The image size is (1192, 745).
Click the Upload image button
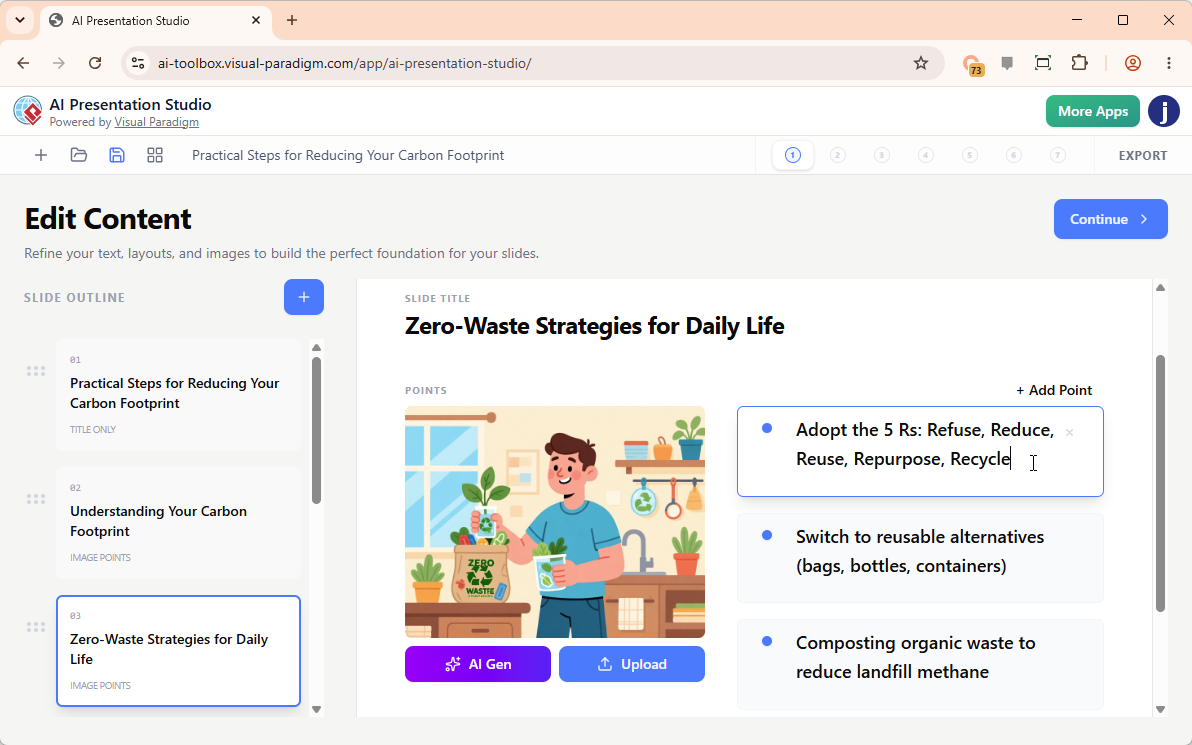click(x=632, y=664)
